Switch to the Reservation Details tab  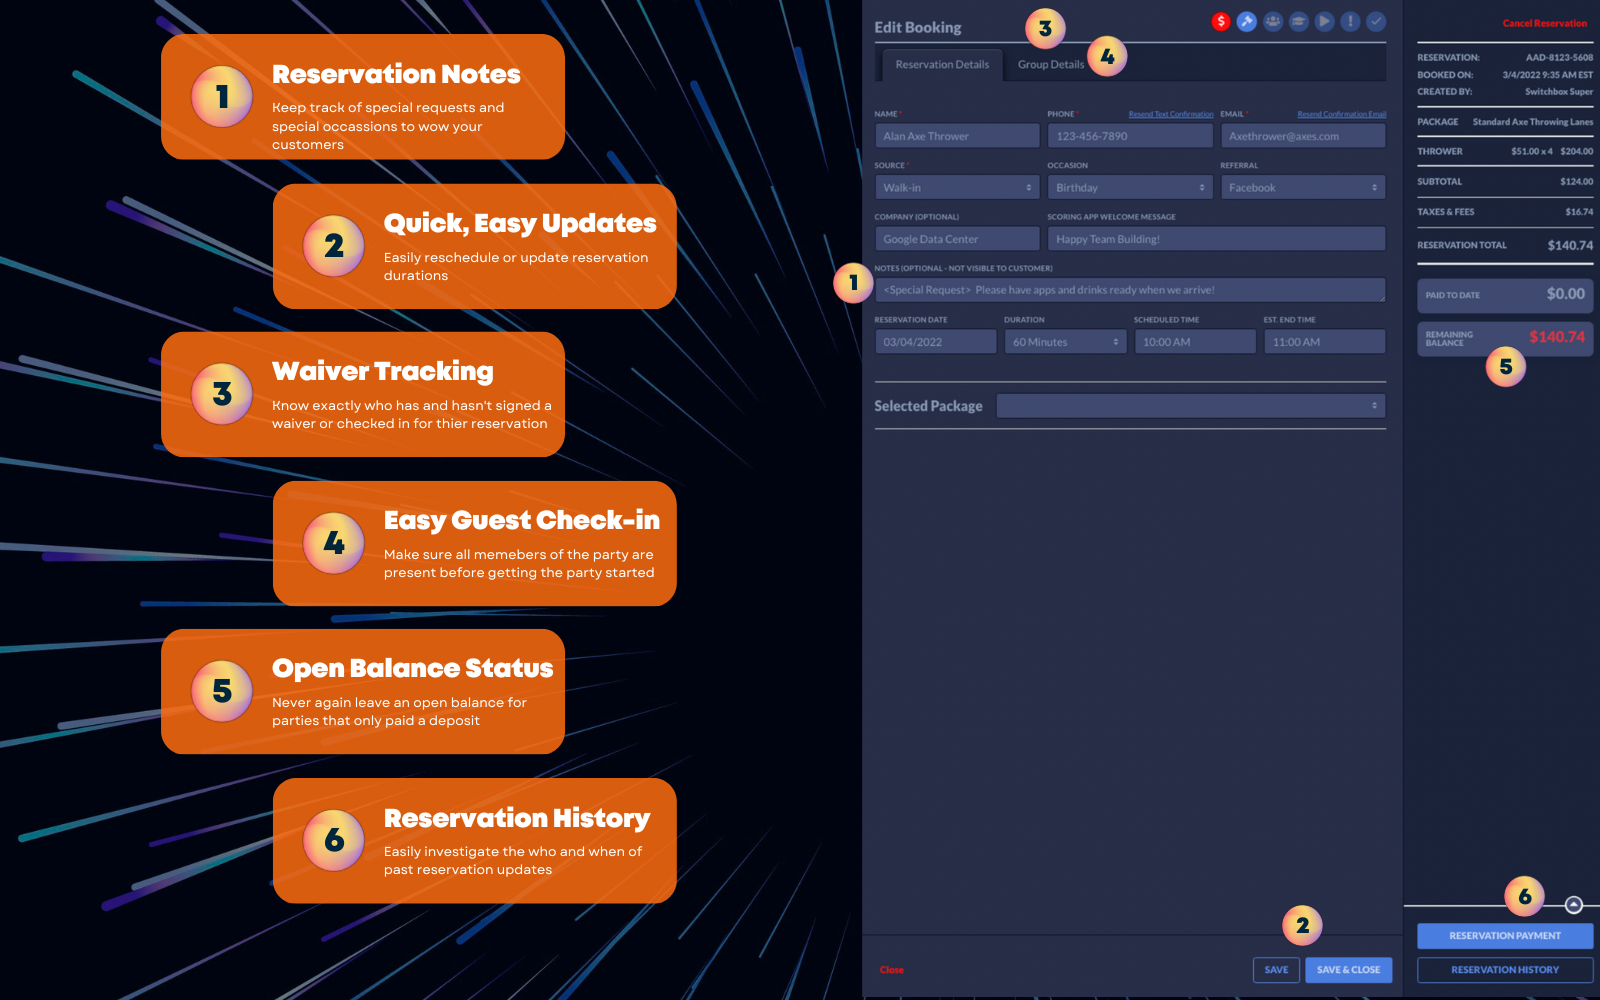pos(942,65)
